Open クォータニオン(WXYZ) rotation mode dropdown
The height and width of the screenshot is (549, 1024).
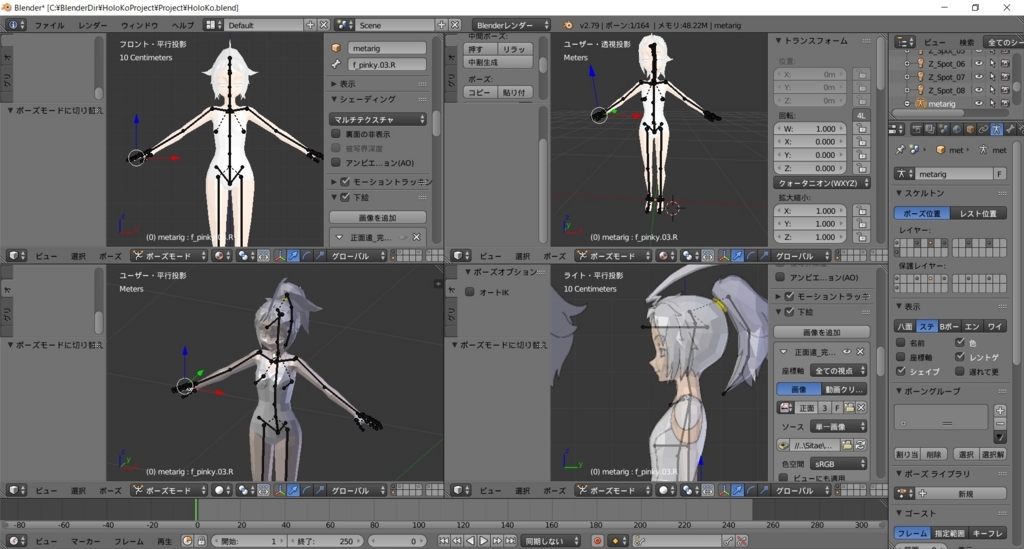tap(823, 183)
